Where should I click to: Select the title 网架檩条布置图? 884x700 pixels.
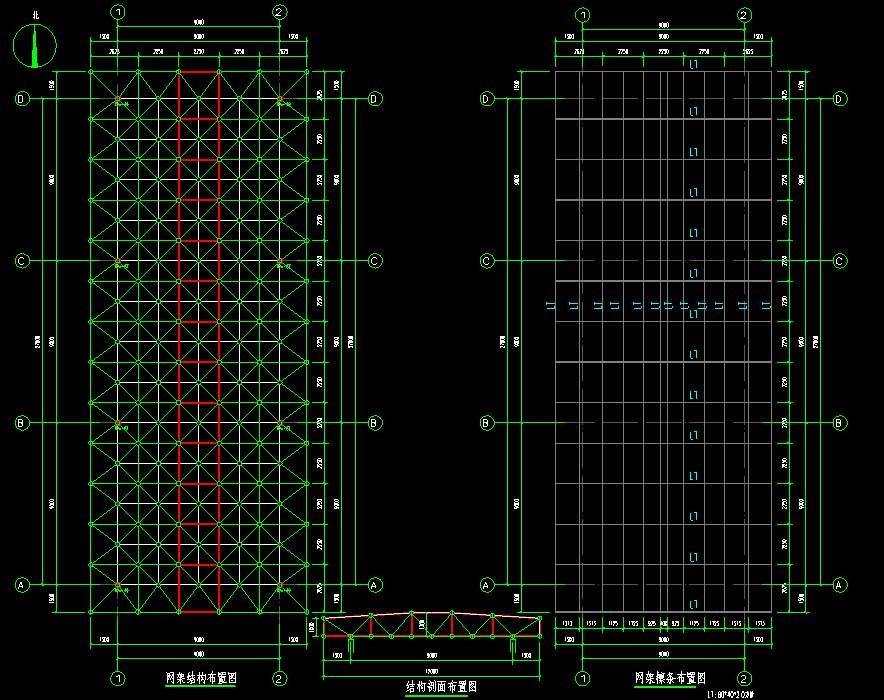[x=670, y=678]
